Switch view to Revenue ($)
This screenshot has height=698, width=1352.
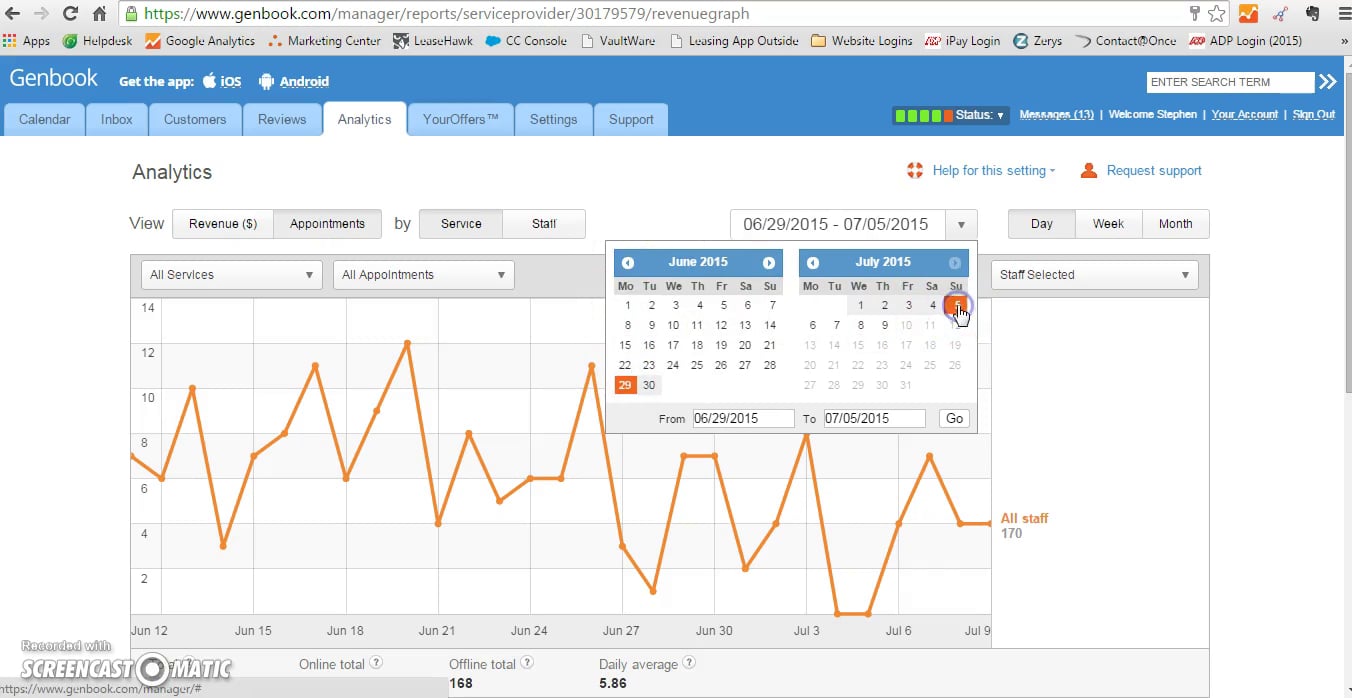[x=223, y=224]
